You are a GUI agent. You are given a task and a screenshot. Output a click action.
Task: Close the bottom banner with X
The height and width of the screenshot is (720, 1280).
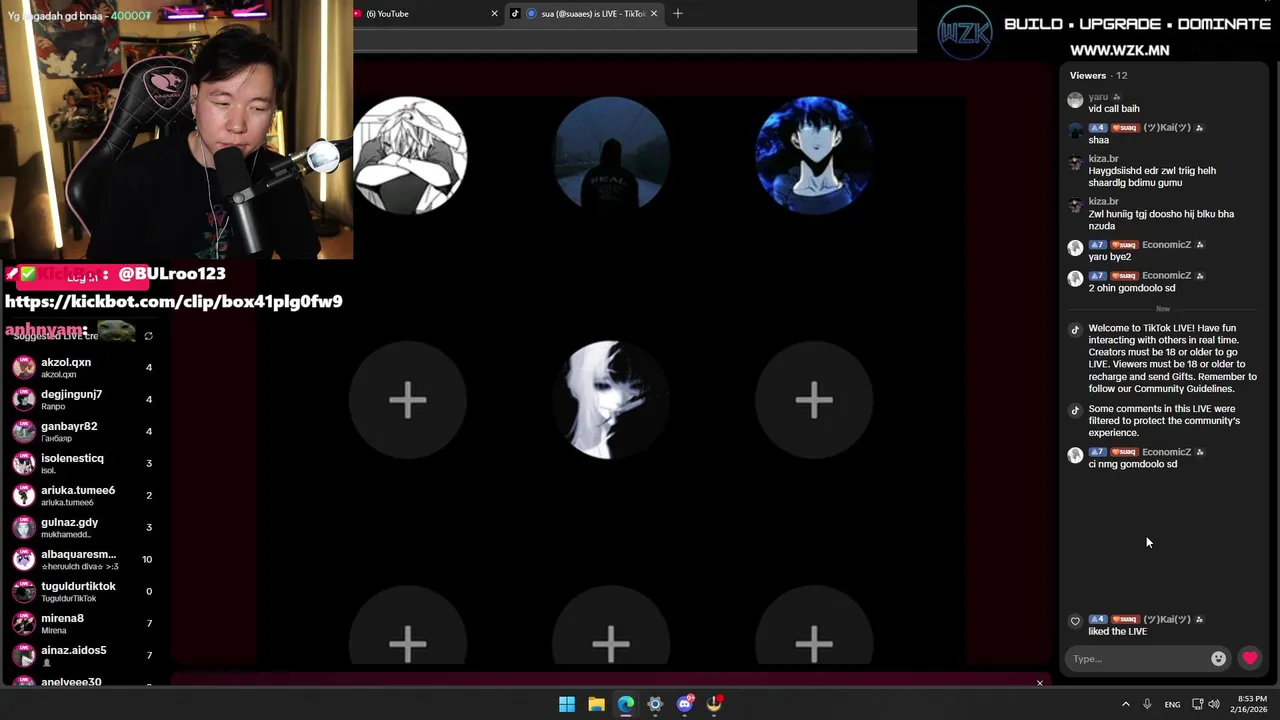click(1039, 683)
